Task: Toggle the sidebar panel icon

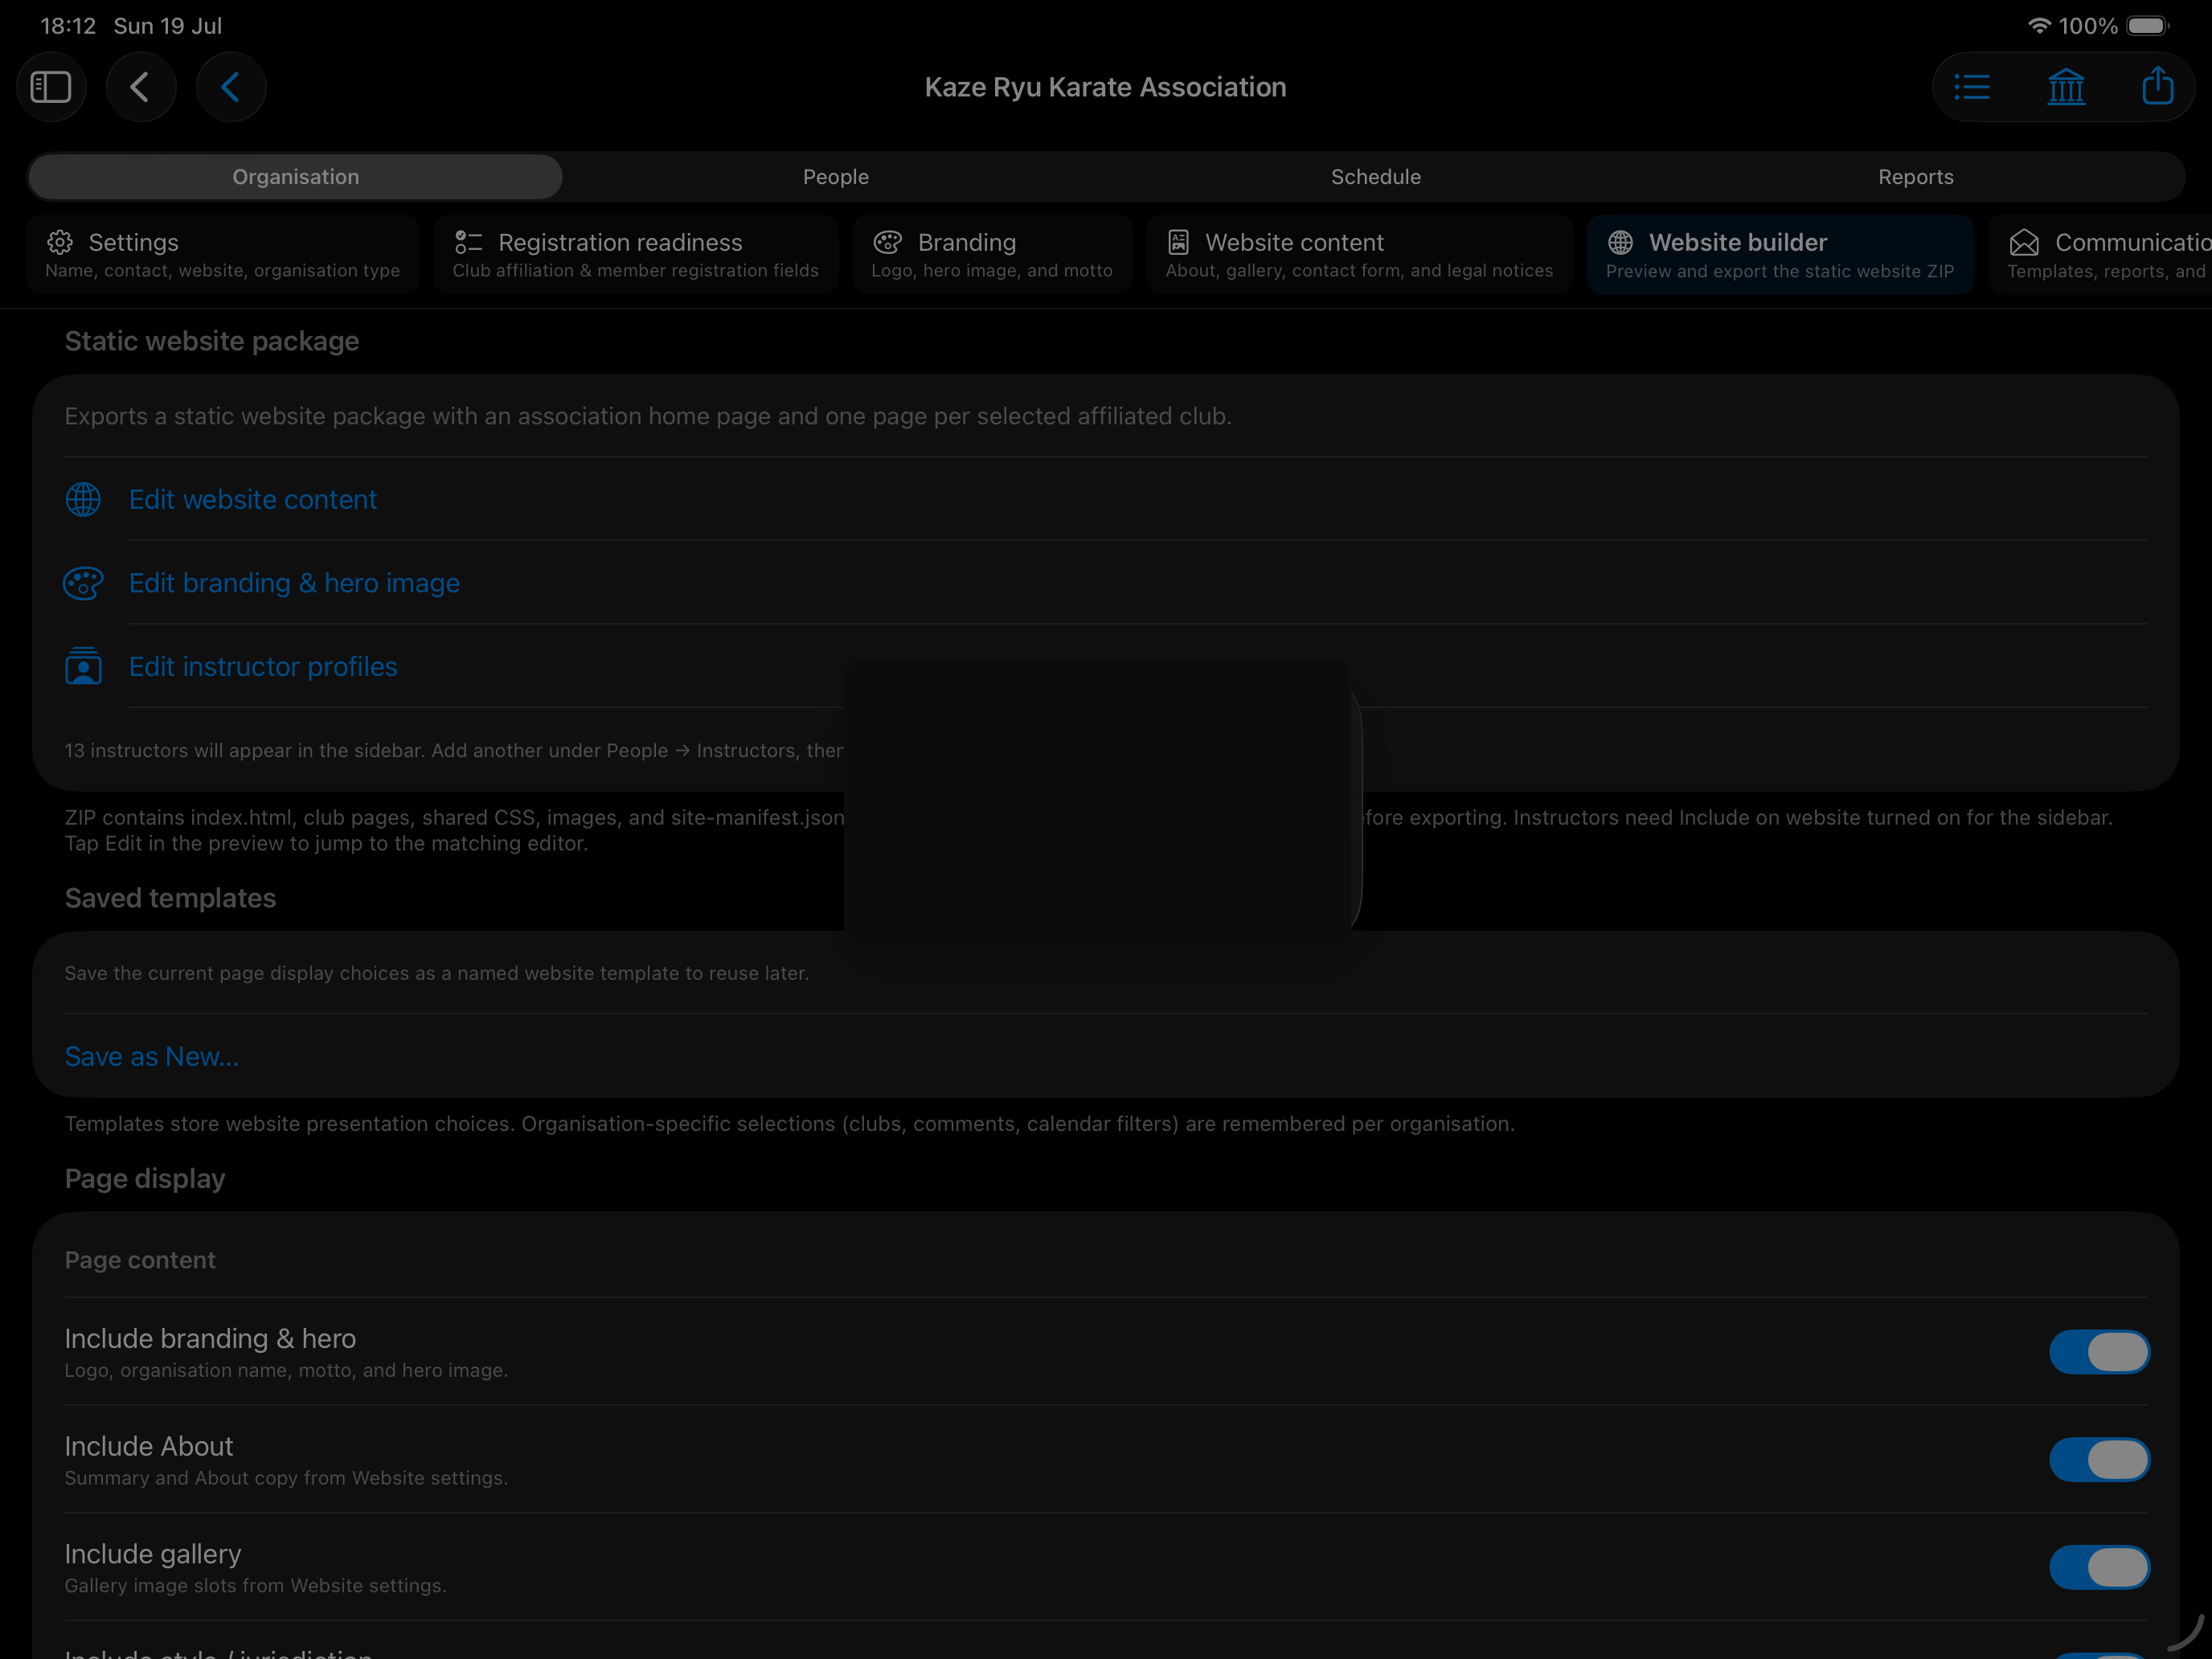Action: click(x=51, y=87)
